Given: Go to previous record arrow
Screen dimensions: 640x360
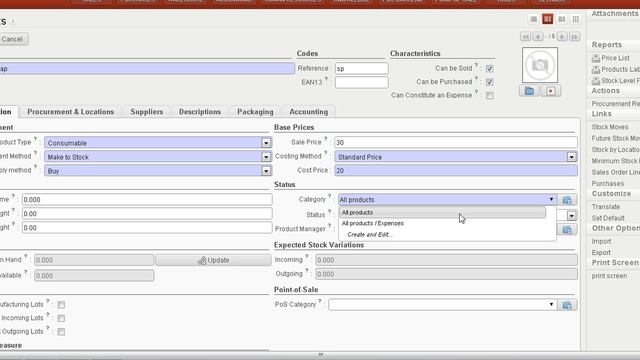Looking at the screenshot, I should 538,37.
